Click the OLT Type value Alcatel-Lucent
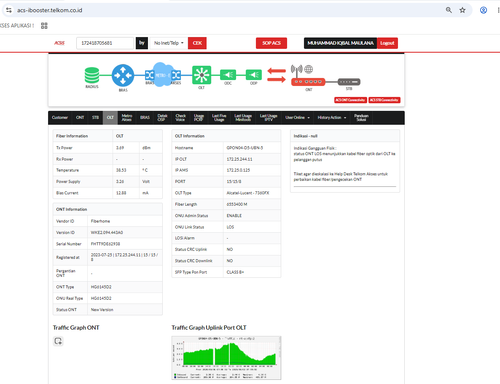The image size is (500, 384). tap(248, 193)
